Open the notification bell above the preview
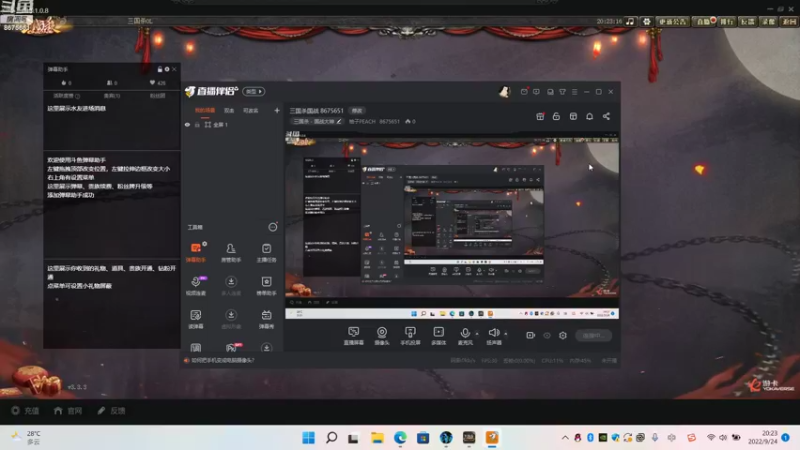The image size is (800, 450). point(589,116)
